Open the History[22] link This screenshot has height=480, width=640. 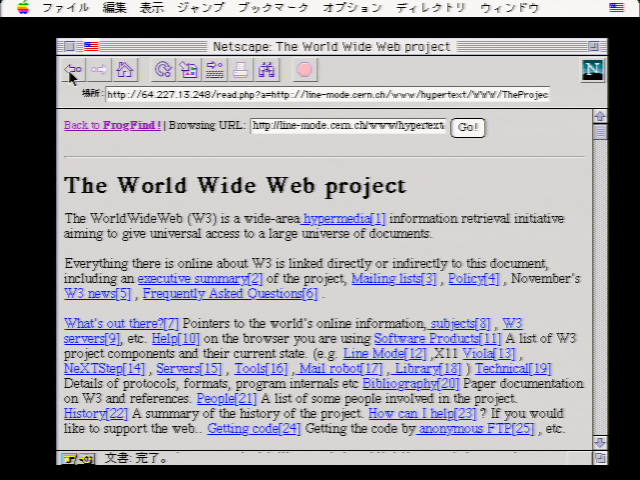tap(96, 414)
